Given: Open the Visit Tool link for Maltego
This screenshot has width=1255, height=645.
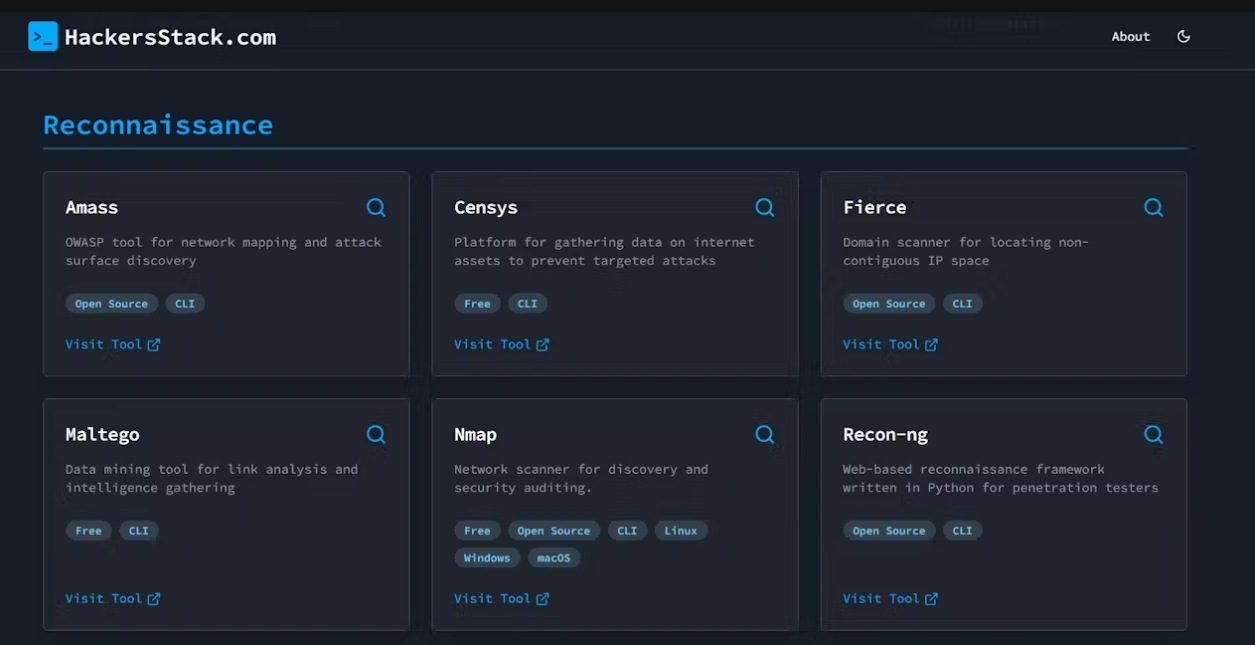Looking at the screenshot, I should point(113,598).
